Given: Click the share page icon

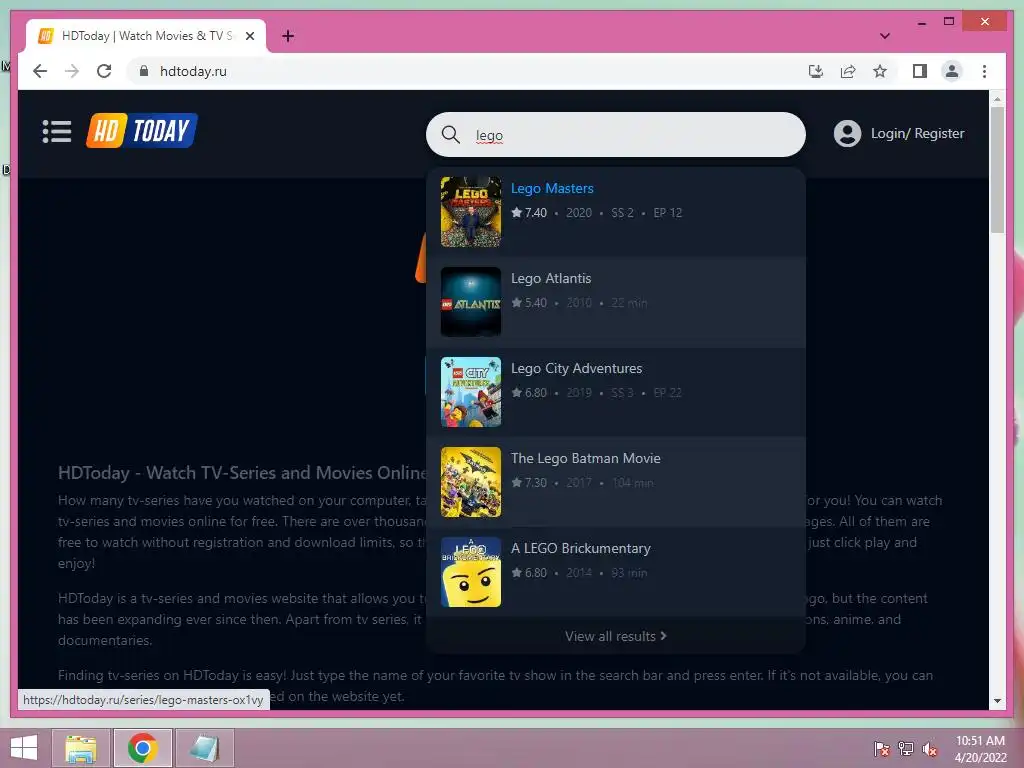Looking at the screenshot, I should coord(848,71).
